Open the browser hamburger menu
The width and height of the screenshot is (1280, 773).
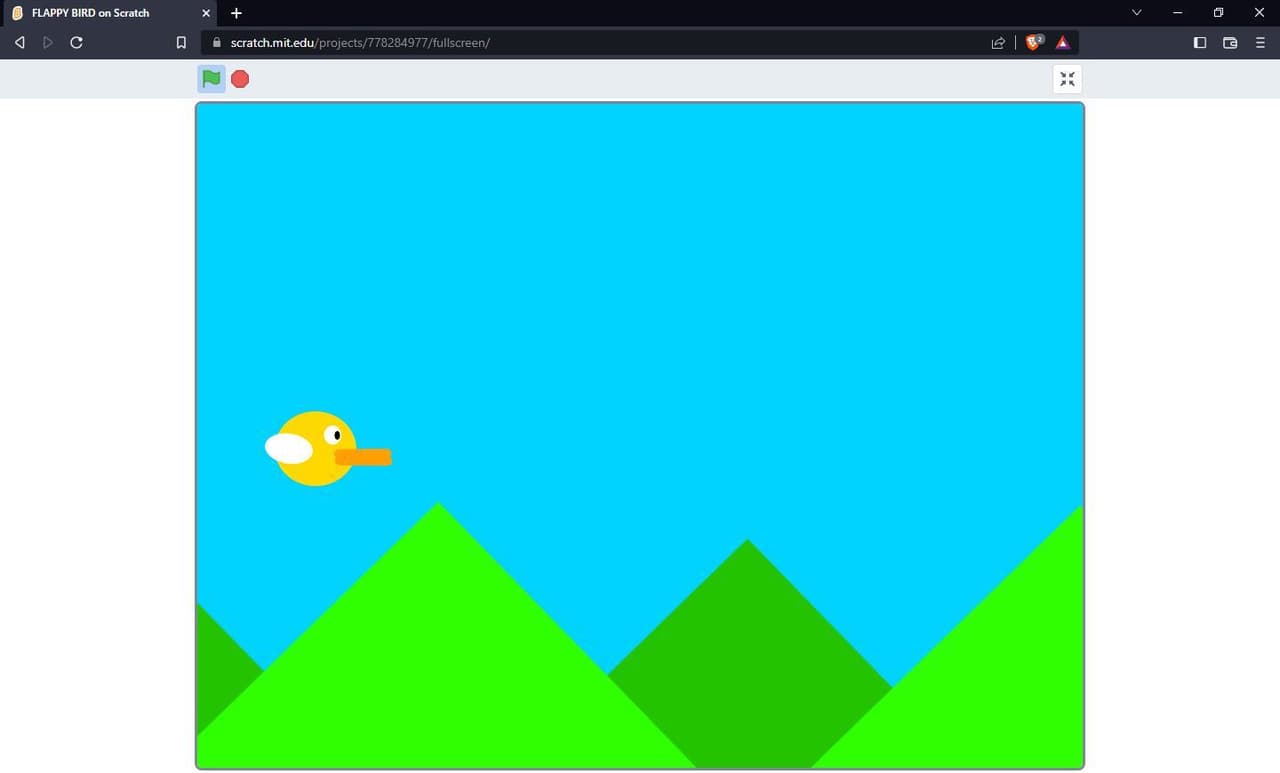[x=1260, y=43]
